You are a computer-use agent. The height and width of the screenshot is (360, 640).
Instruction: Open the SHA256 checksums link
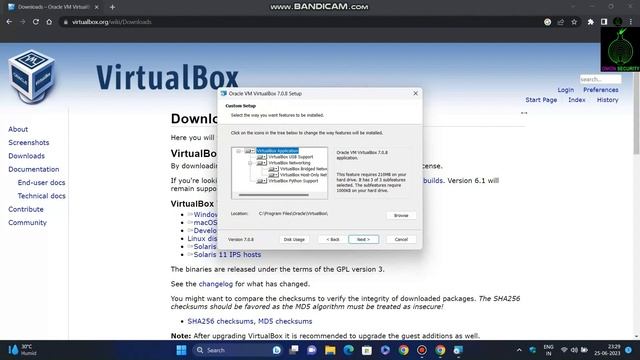tap(220, 322)
